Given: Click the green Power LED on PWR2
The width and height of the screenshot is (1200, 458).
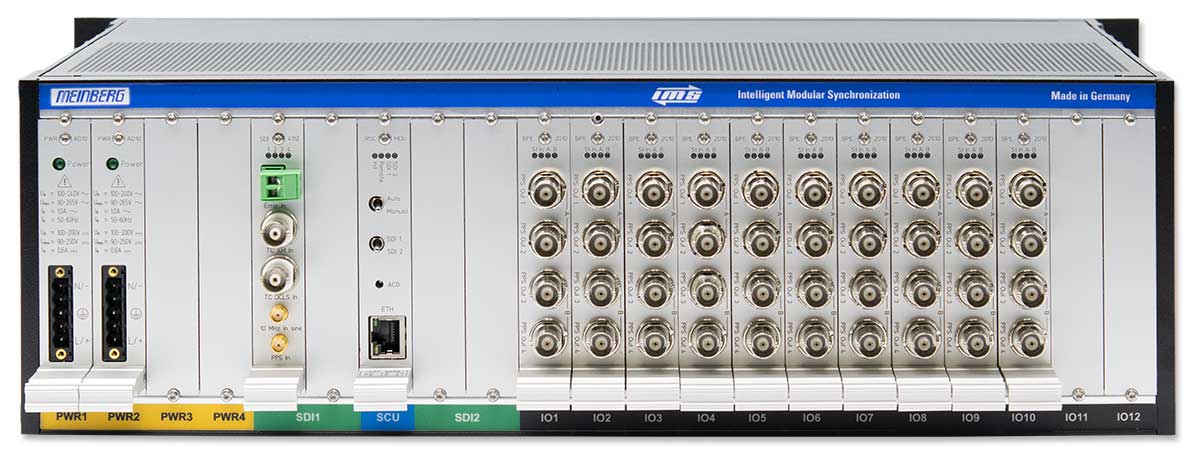Looking at the screenshot, I should [x=115, y=162].
